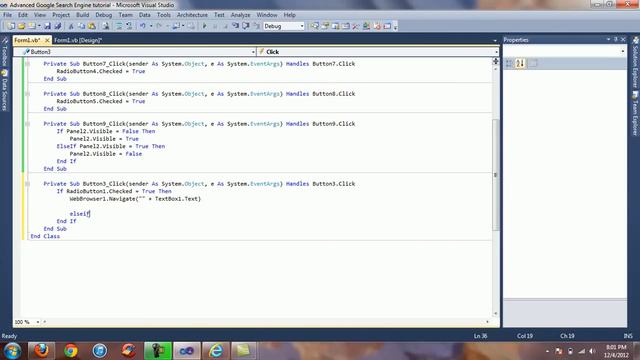640x360 pixels.
Task: Click the taskbar volume speaker icon
Action: [x=592, y=351]
